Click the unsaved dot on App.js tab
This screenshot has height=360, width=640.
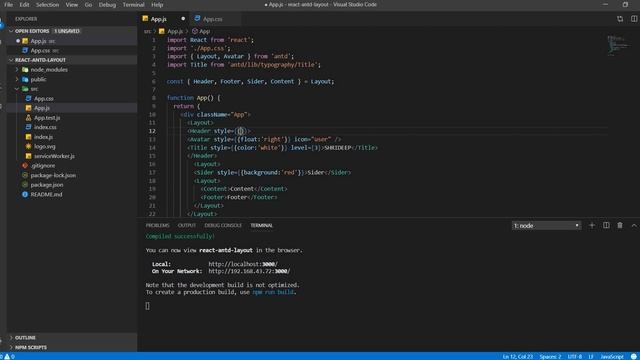183,19
